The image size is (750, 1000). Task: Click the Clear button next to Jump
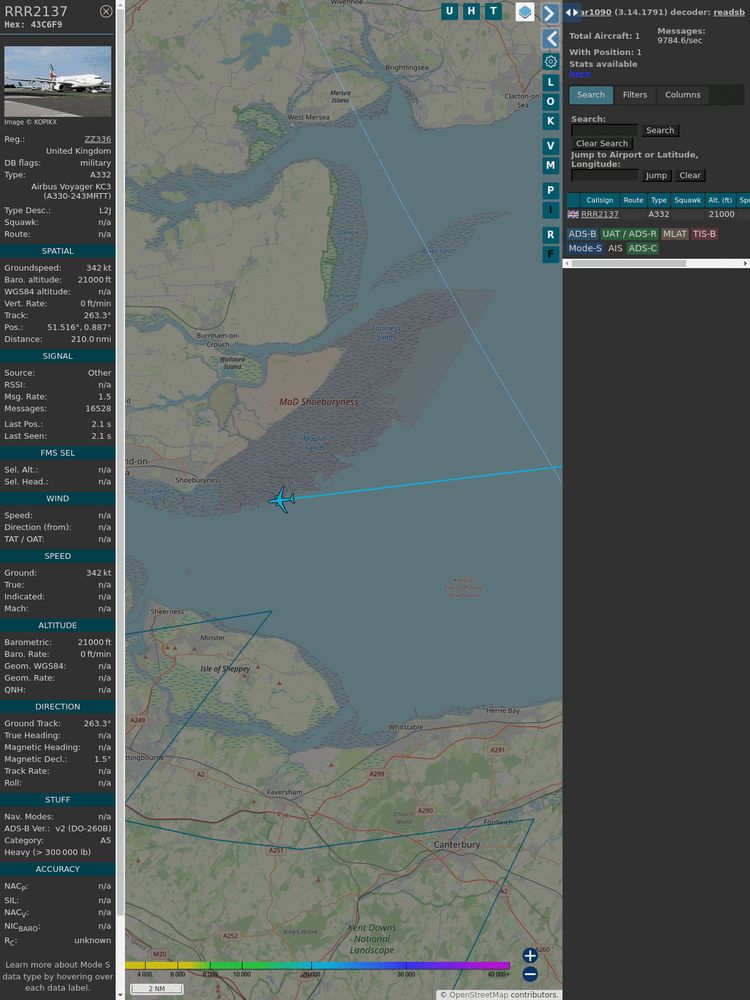690,175
